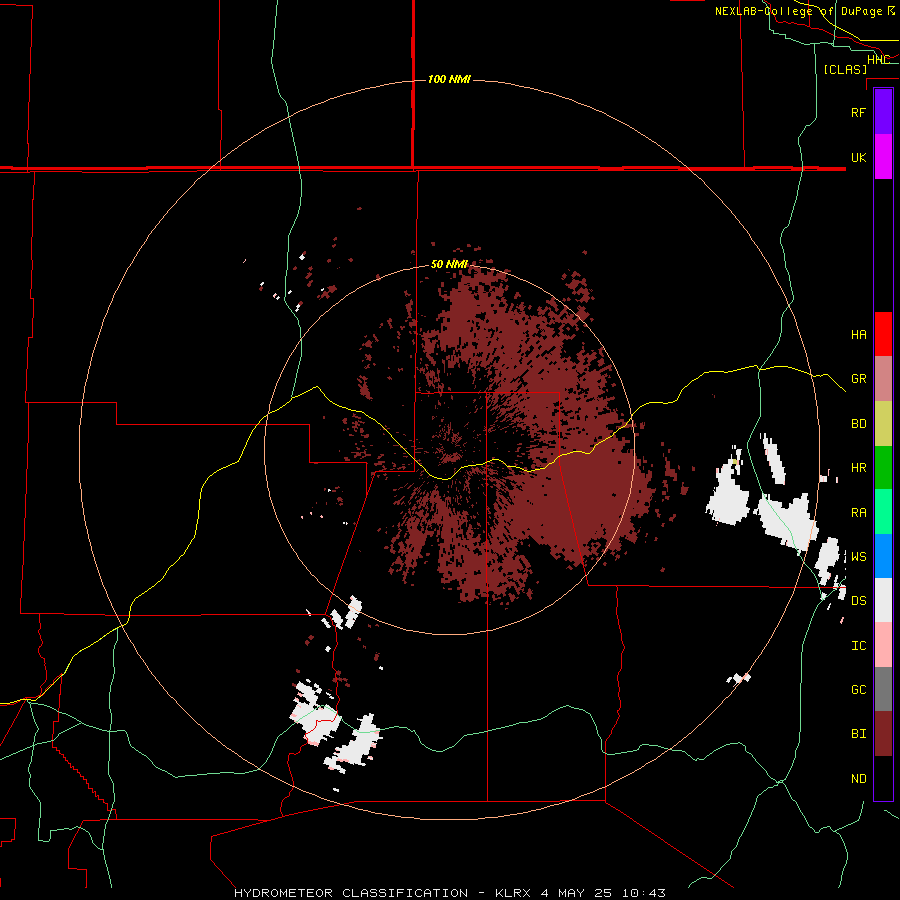Click the "HHC" product code text
The image size is (900, 900).
(x=878, y=60)
